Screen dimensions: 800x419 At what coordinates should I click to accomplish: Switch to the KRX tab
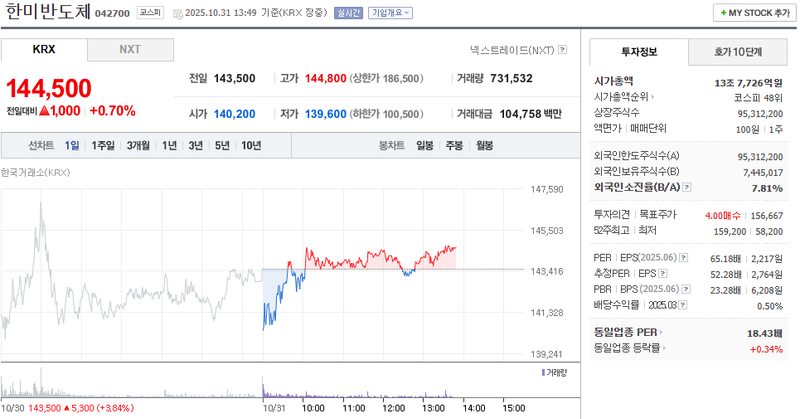click(44, 50)
